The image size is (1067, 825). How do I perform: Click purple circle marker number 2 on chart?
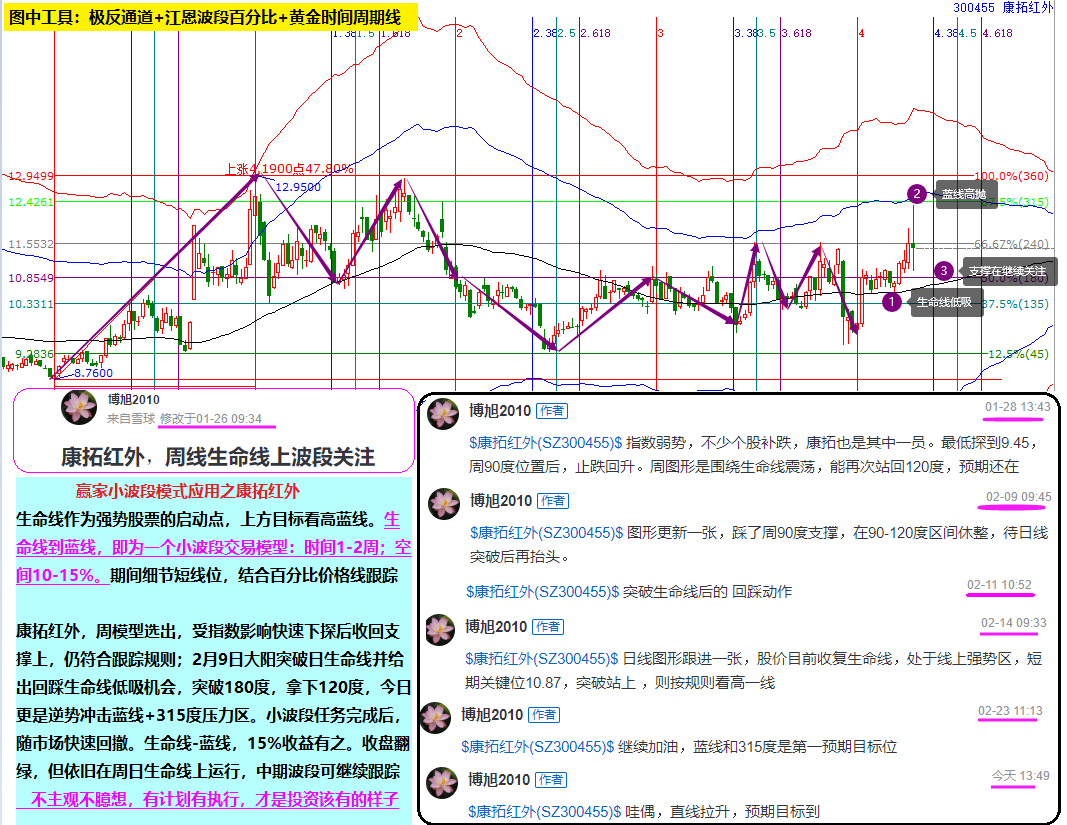916,194
